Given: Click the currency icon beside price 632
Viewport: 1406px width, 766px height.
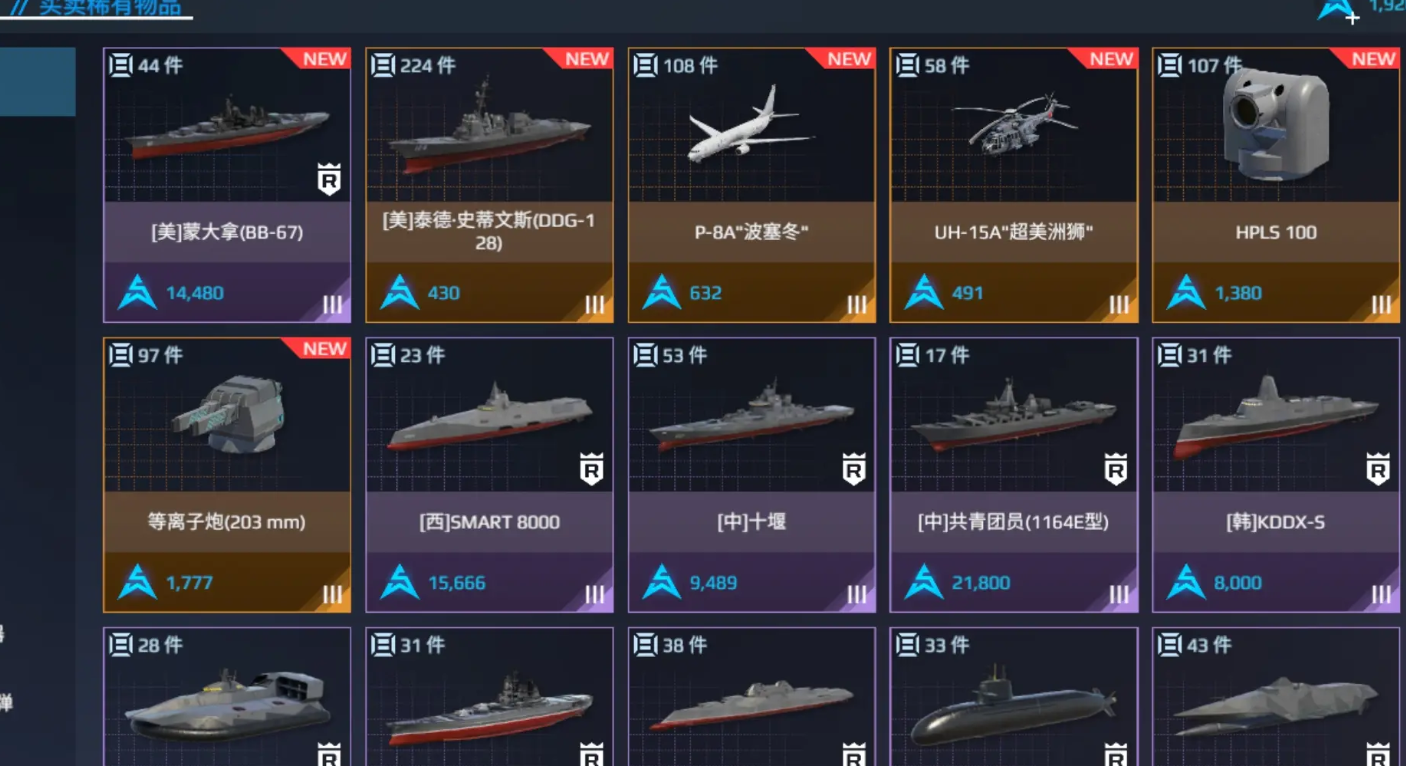Looking at the screenshot, I should point(662,292).
